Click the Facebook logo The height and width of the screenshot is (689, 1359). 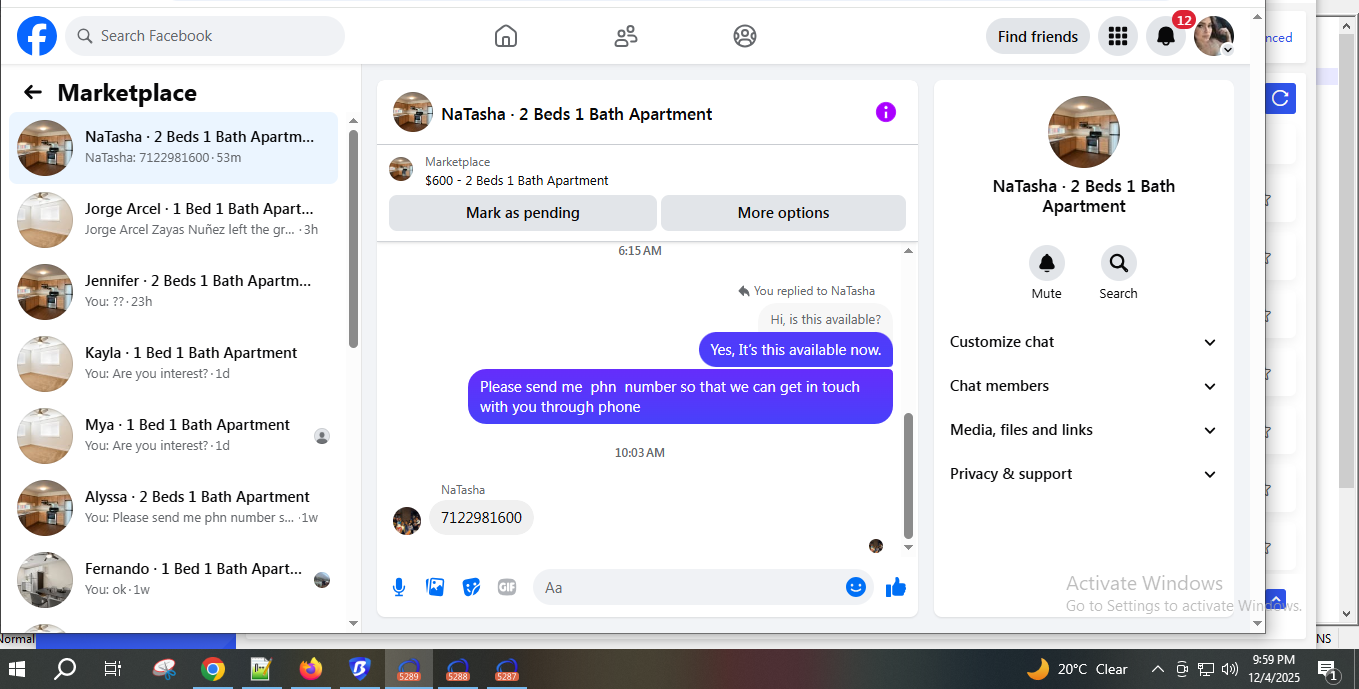point(37,36)
